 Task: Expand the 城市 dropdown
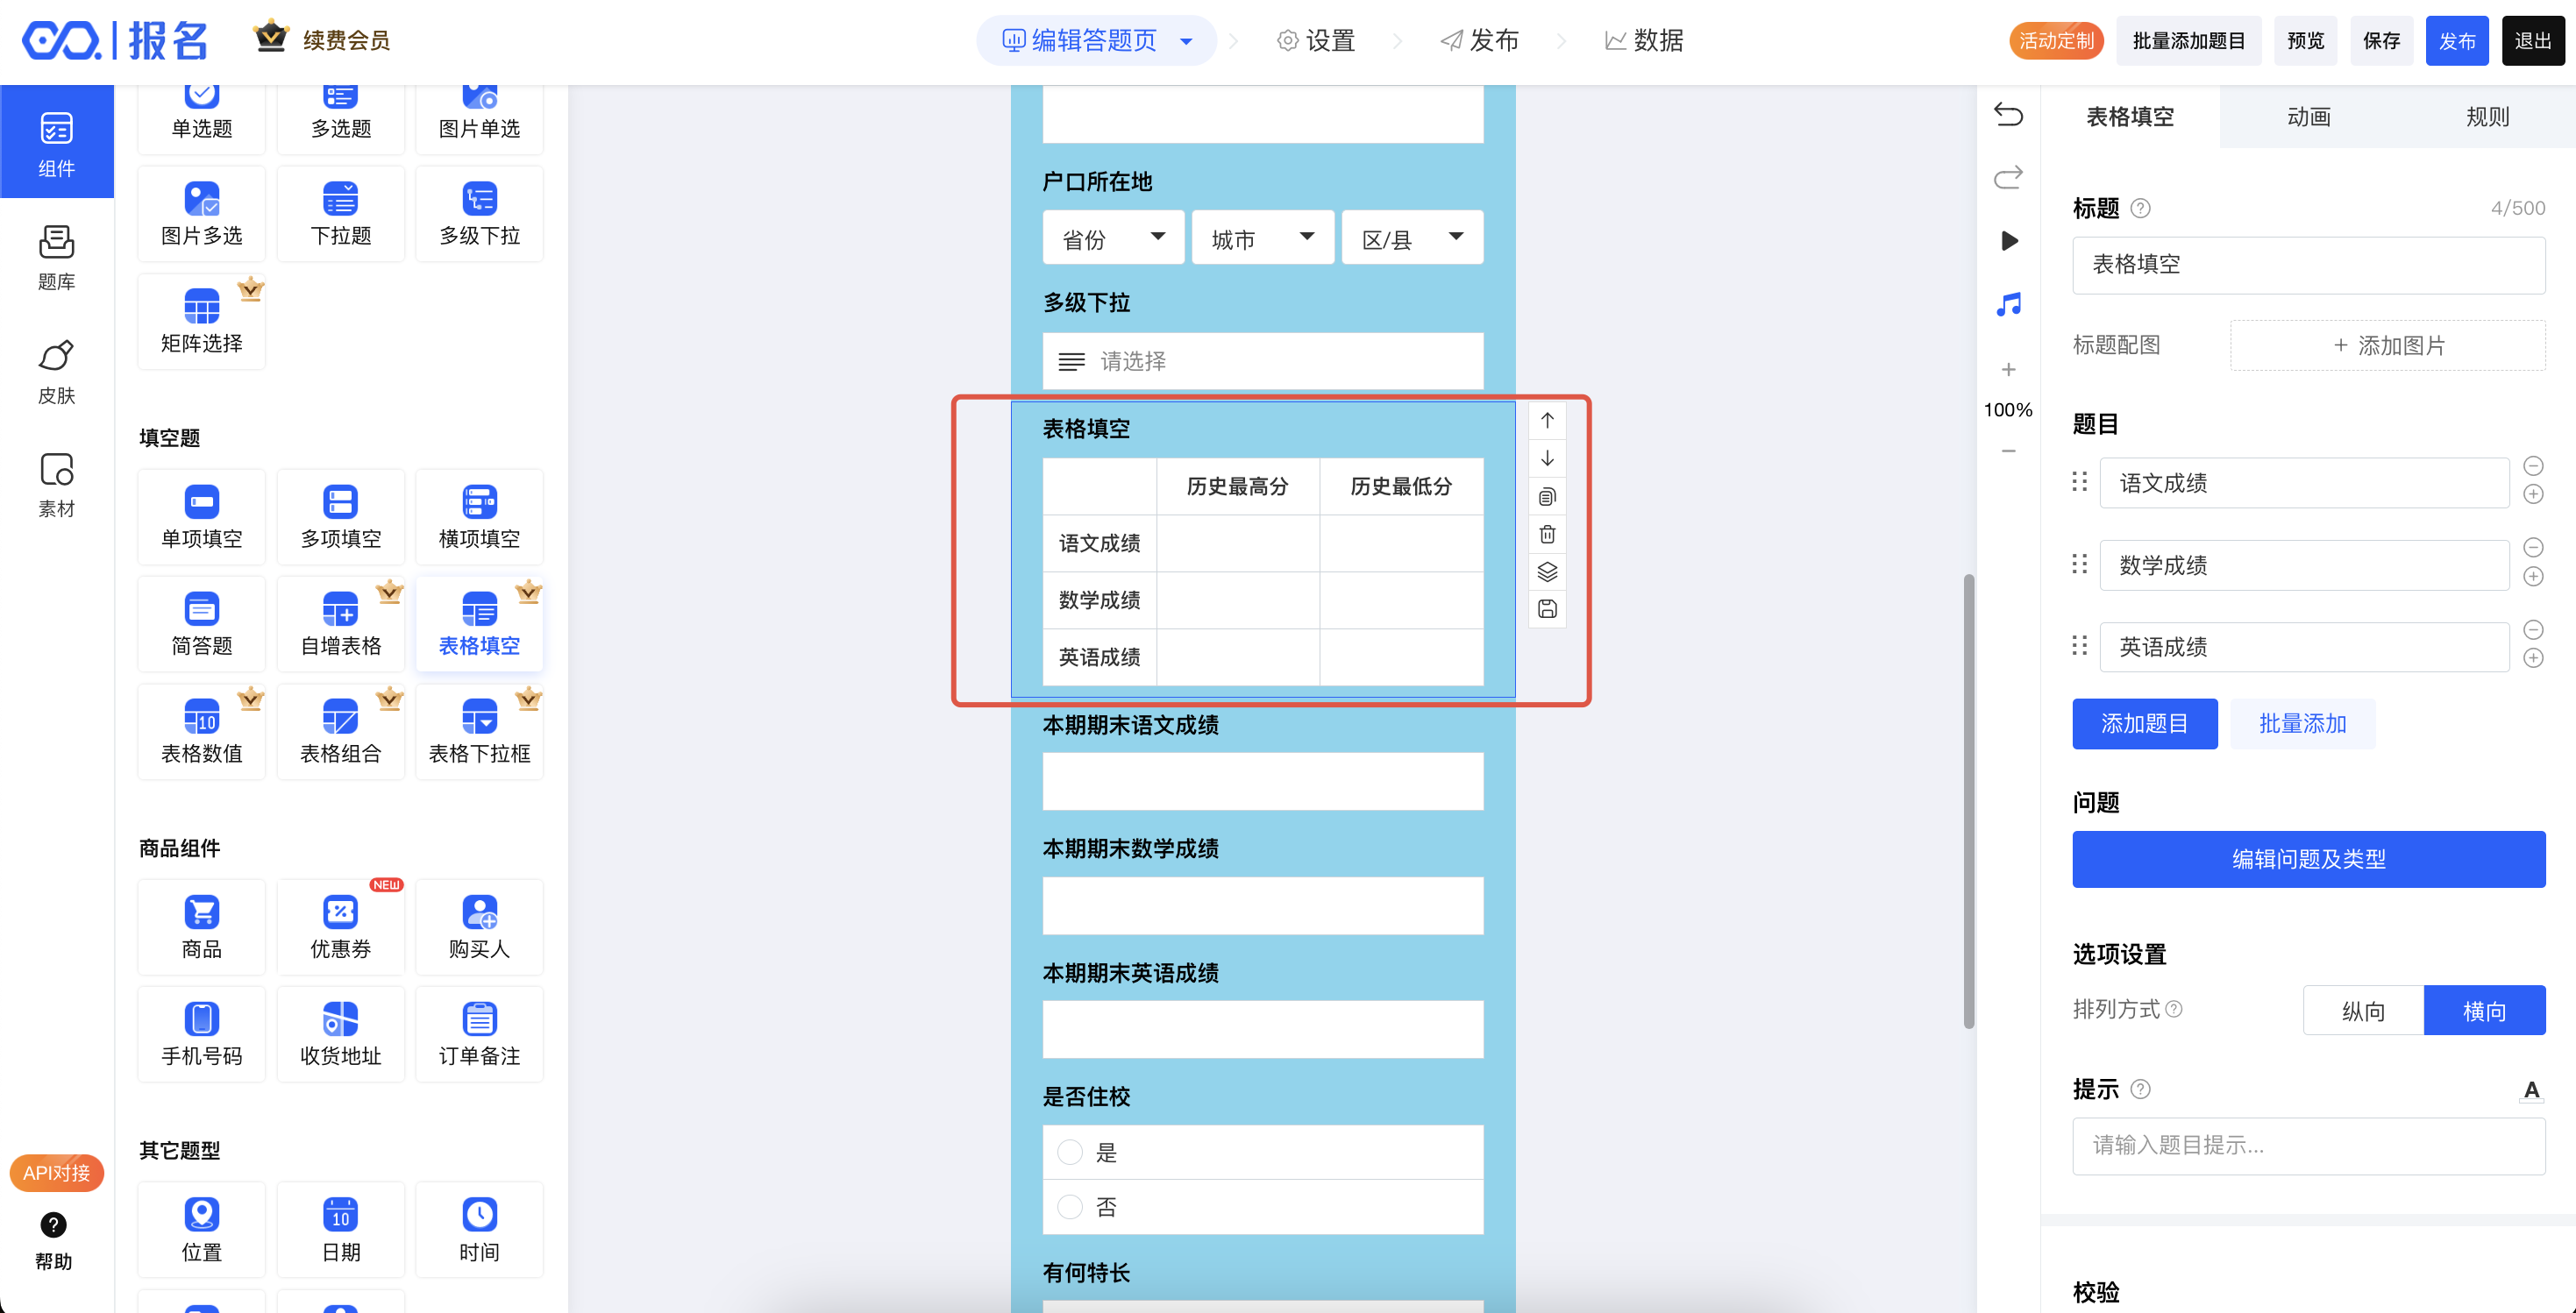pos(1262,238)
